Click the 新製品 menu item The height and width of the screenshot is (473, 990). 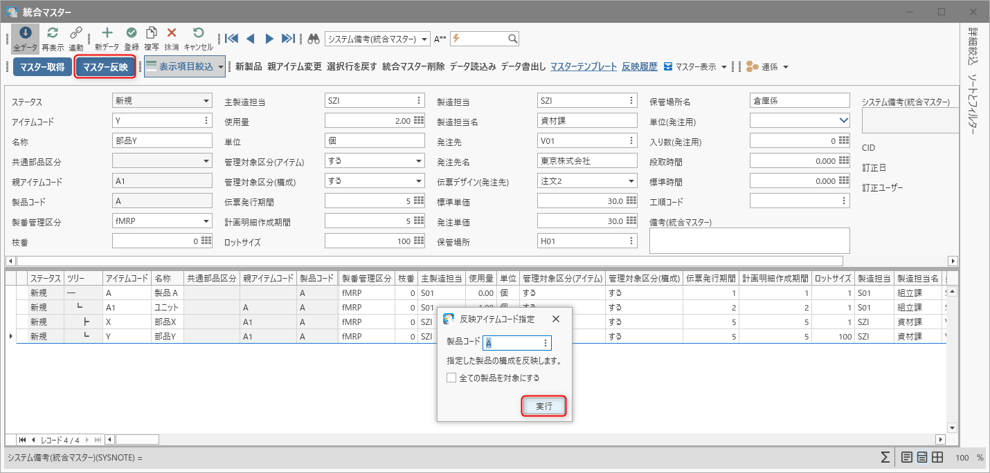coord(247,67)
